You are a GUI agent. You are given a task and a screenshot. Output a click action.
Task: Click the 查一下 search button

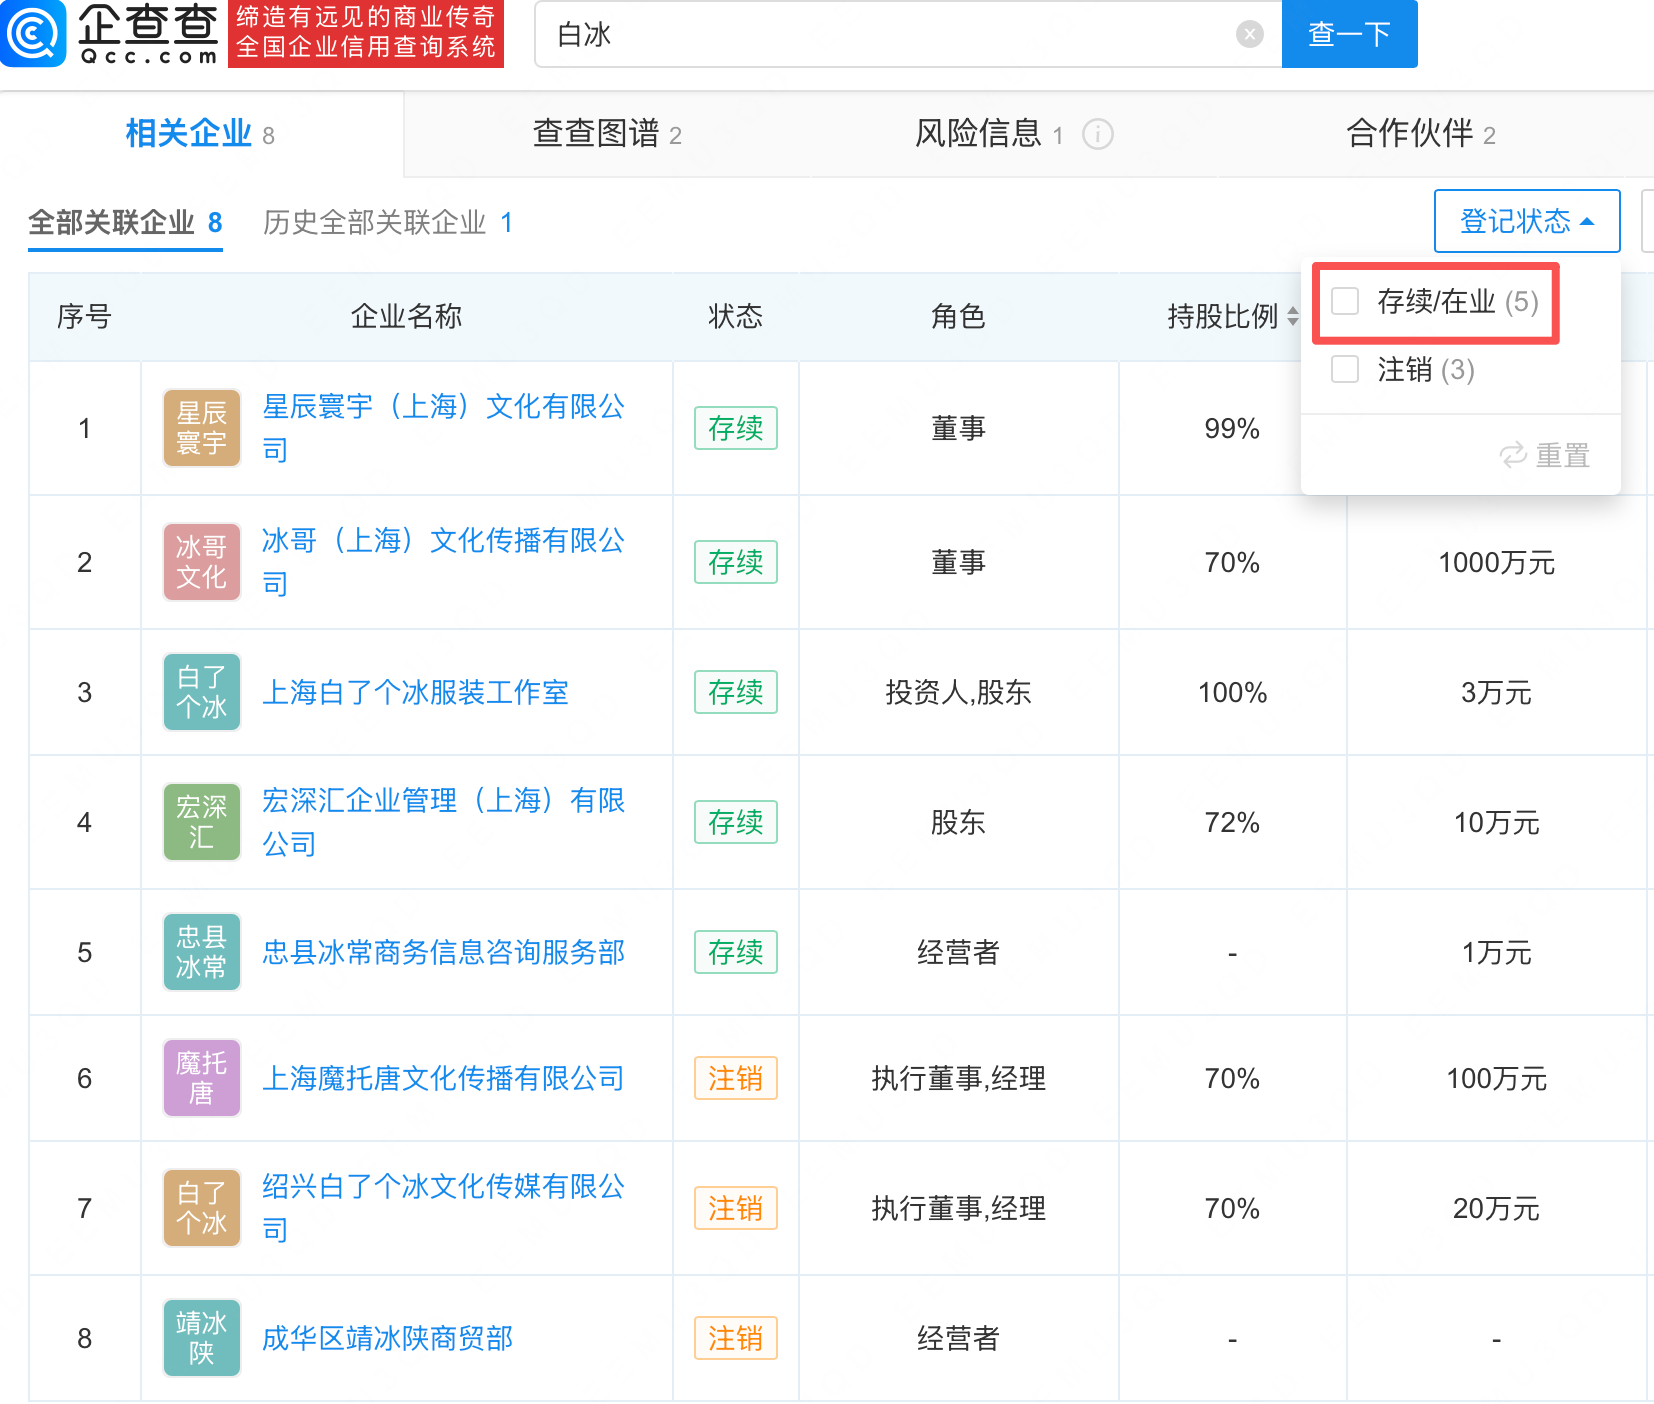1349,33
